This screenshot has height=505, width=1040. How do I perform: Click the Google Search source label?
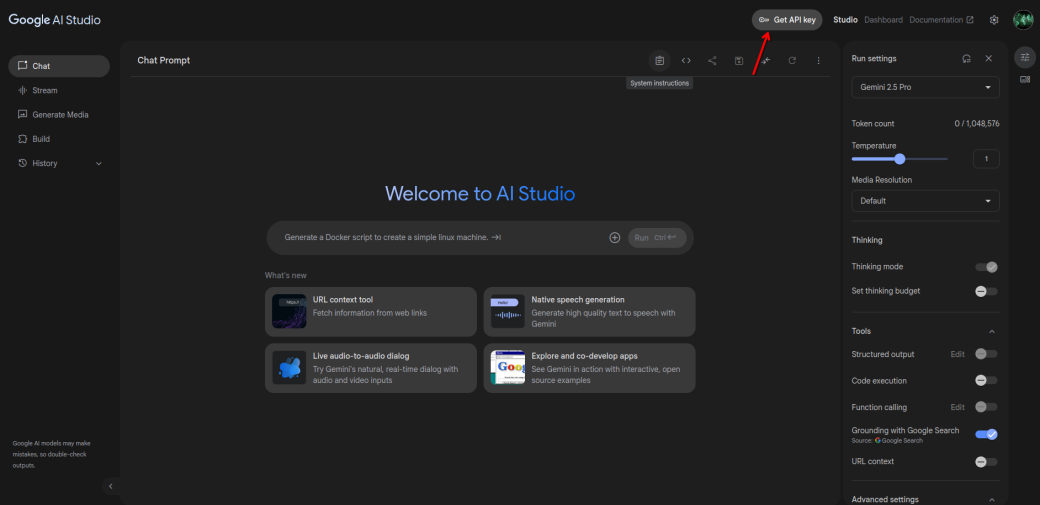click(x=899, y=441)
